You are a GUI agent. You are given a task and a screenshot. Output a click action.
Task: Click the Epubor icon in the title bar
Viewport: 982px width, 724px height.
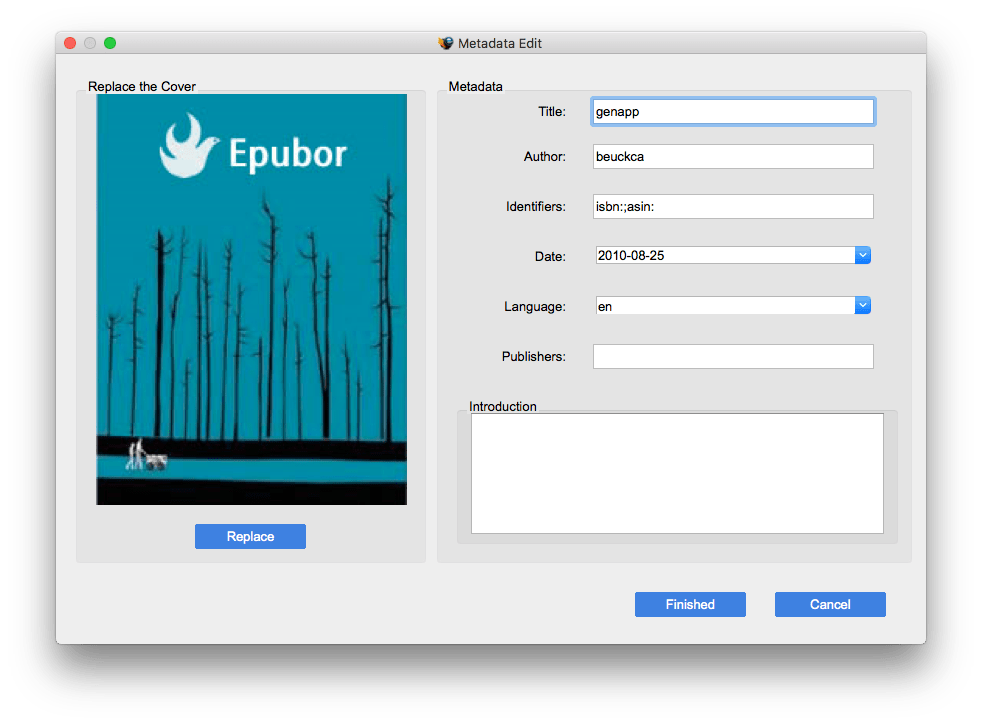click(444, 43)
